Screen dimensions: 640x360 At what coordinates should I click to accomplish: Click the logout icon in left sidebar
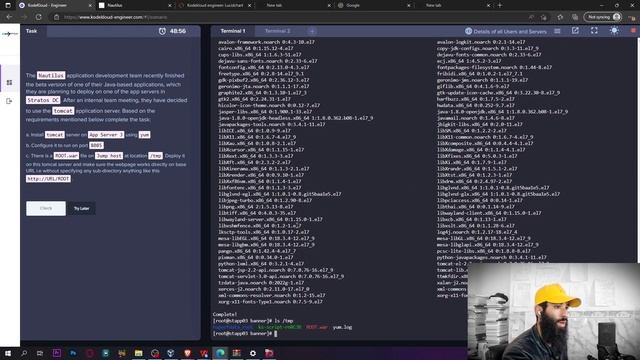9,101
